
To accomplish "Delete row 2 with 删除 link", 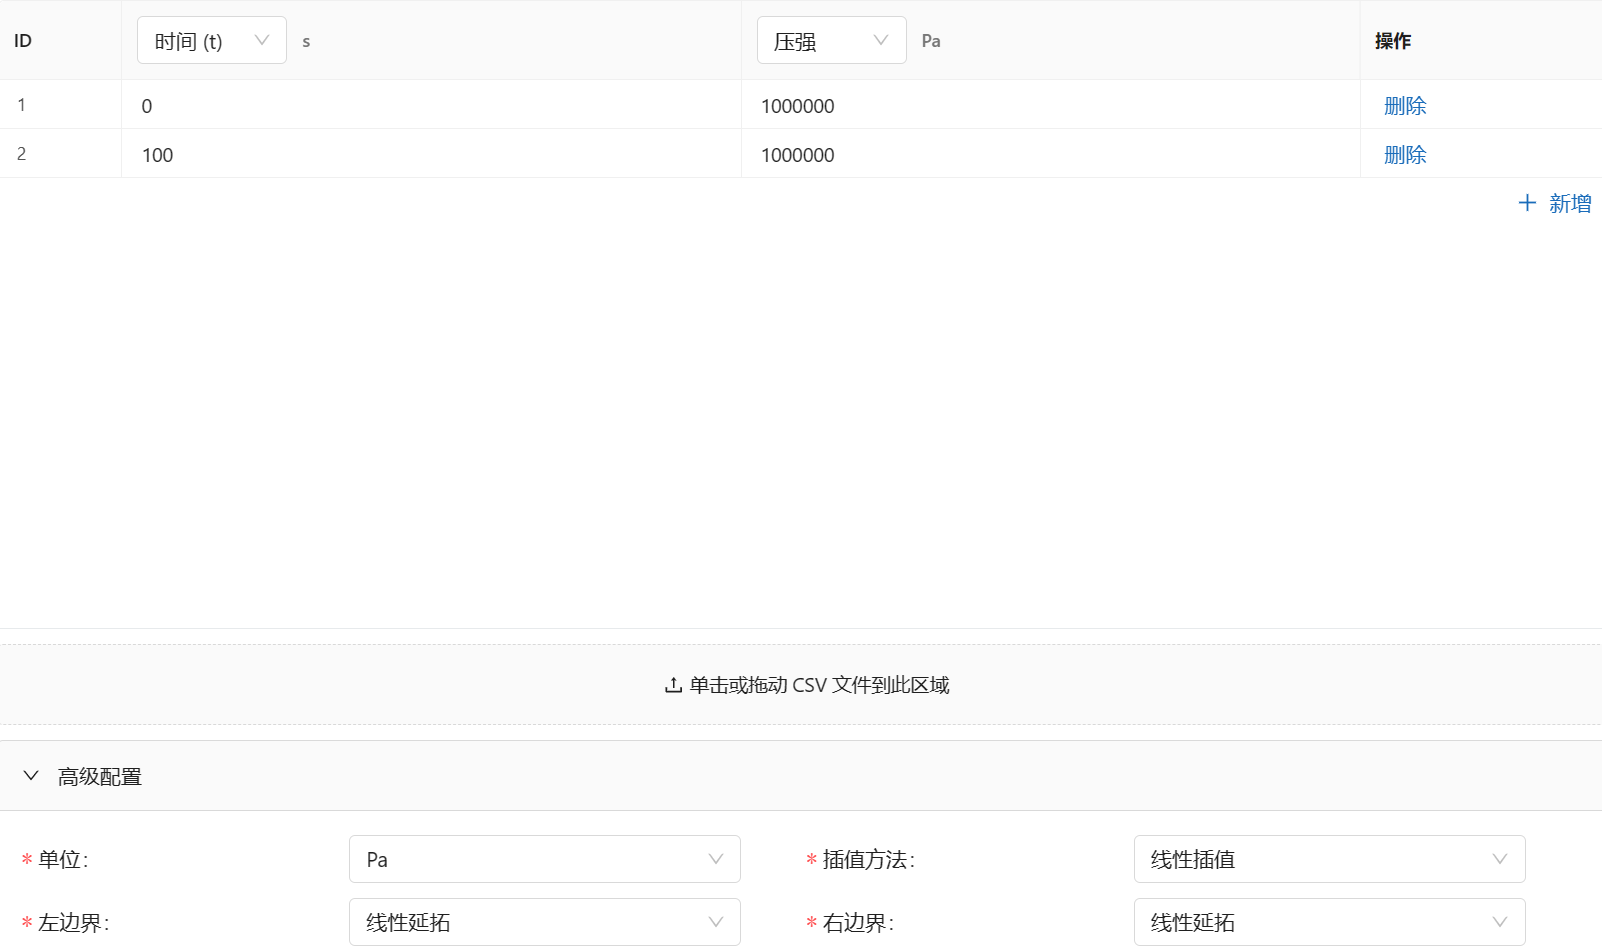I will tap(1405, 155).
